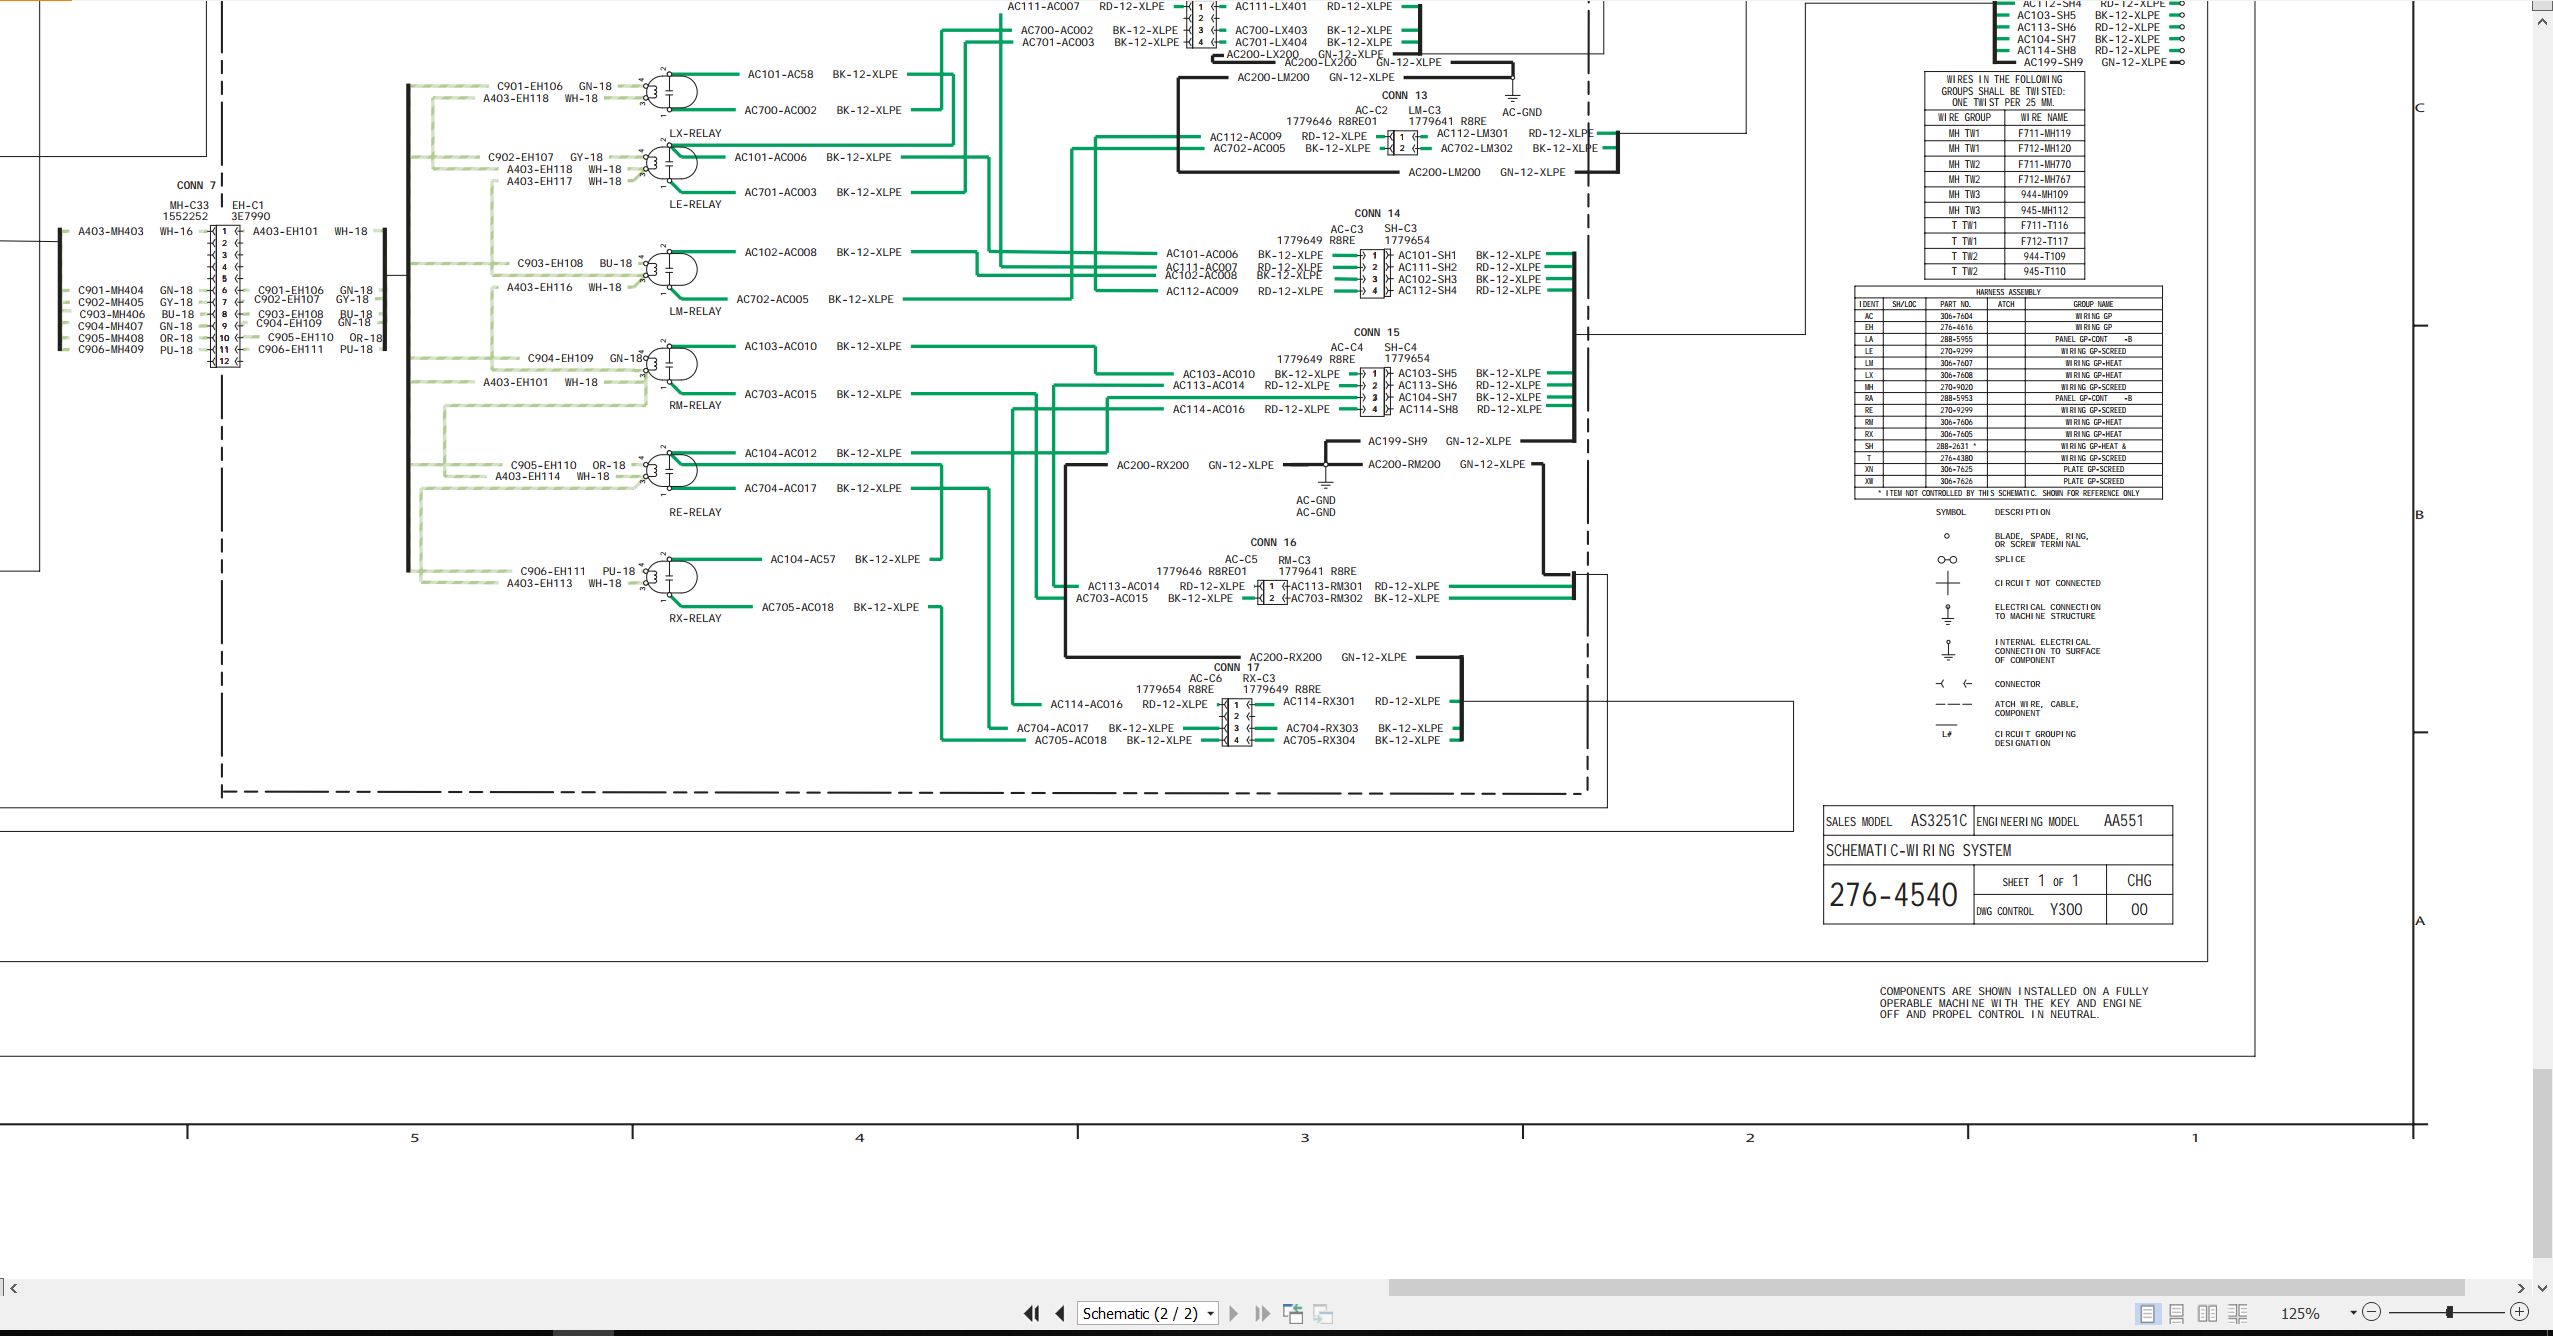
Task: Select continuous scrolling page mode
Action: [2176, 1313]
